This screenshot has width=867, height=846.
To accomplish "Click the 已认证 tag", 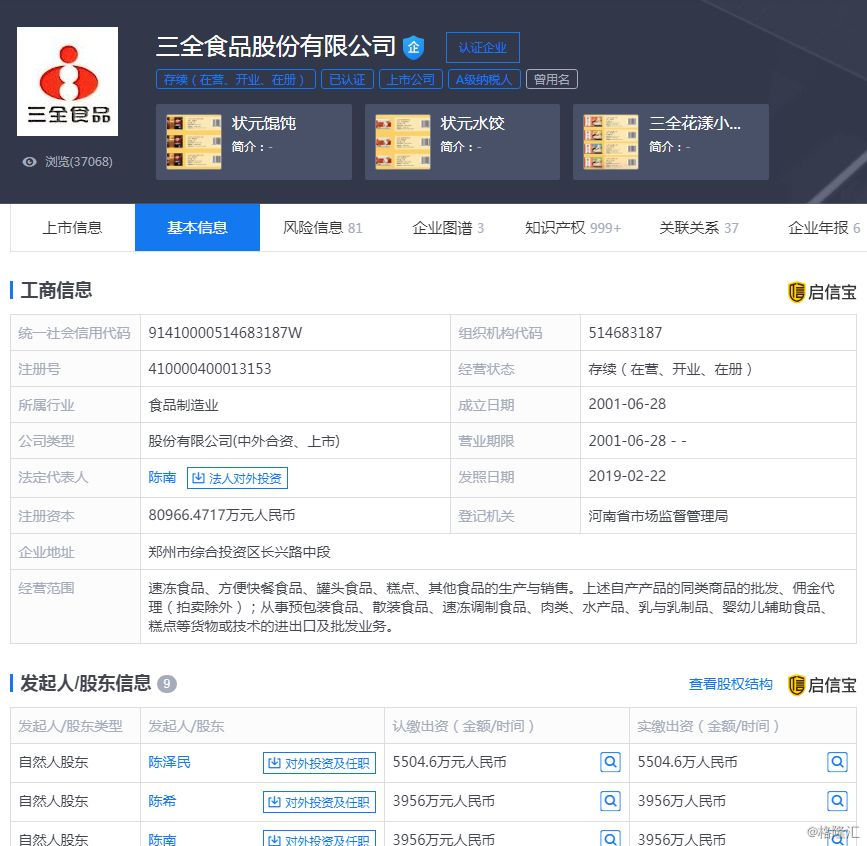I will coord(347,80).
